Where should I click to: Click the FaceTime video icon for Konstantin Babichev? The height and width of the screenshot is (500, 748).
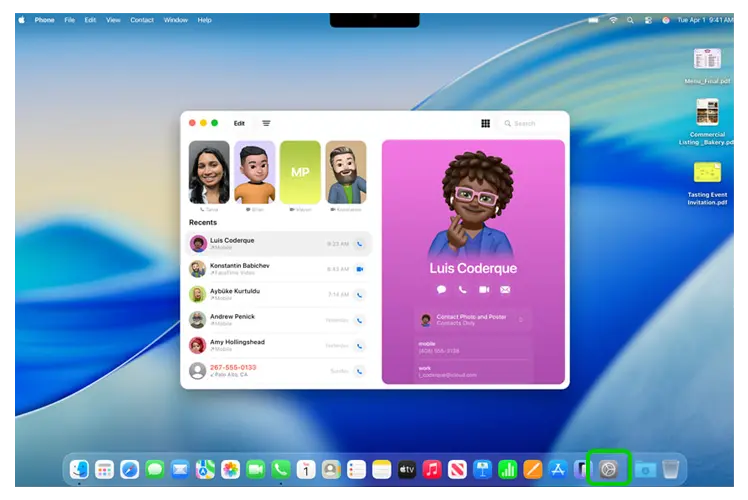click(x=359, y=269)
